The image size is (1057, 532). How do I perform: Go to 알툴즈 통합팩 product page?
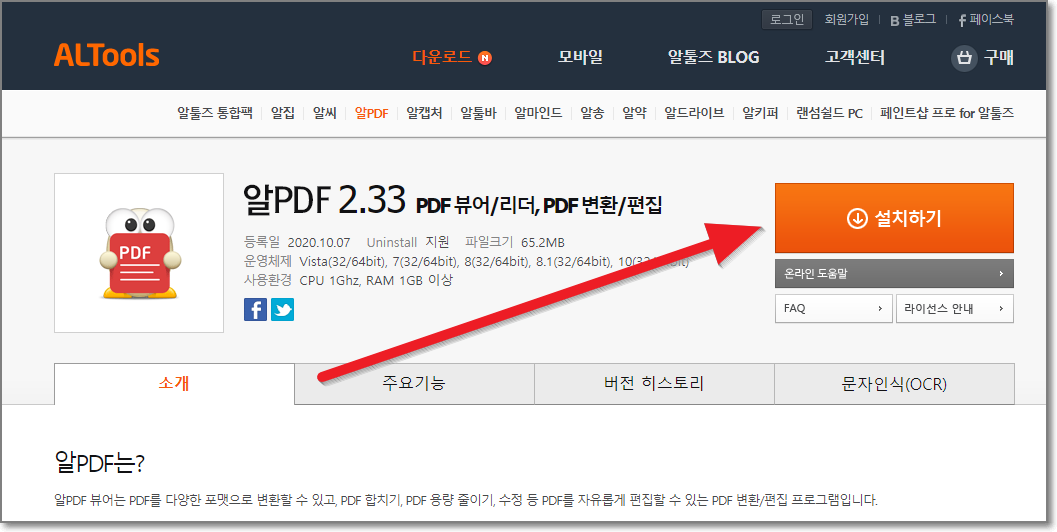pyautogui.click(x=215, y=113)
